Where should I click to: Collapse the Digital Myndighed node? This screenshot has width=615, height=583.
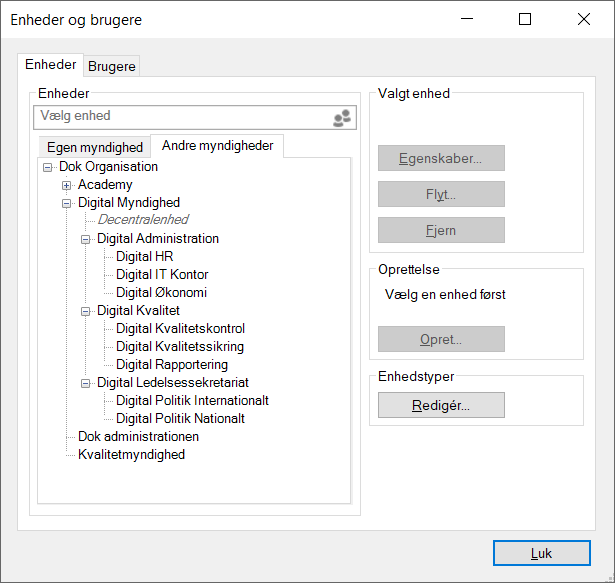click(67, 203)
